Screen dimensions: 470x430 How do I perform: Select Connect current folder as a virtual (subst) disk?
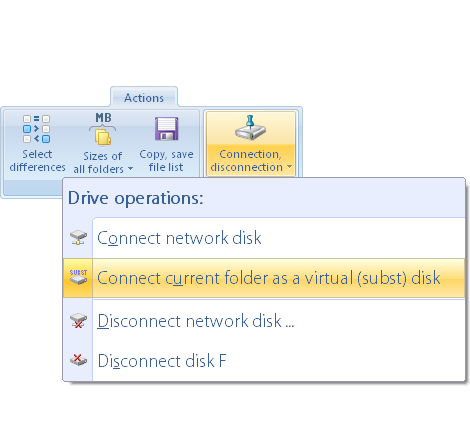click(264, 278)
